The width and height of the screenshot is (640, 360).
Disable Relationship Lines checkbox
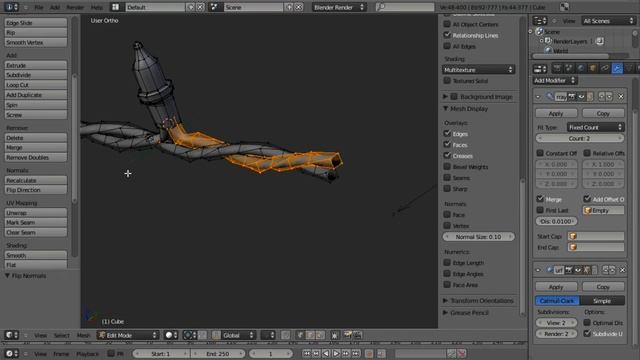447,35
